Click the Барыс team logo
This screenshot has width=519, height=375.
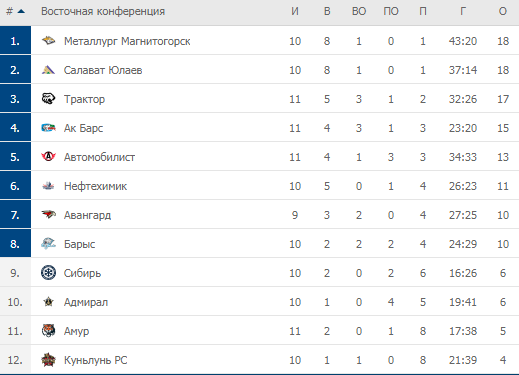48,244
